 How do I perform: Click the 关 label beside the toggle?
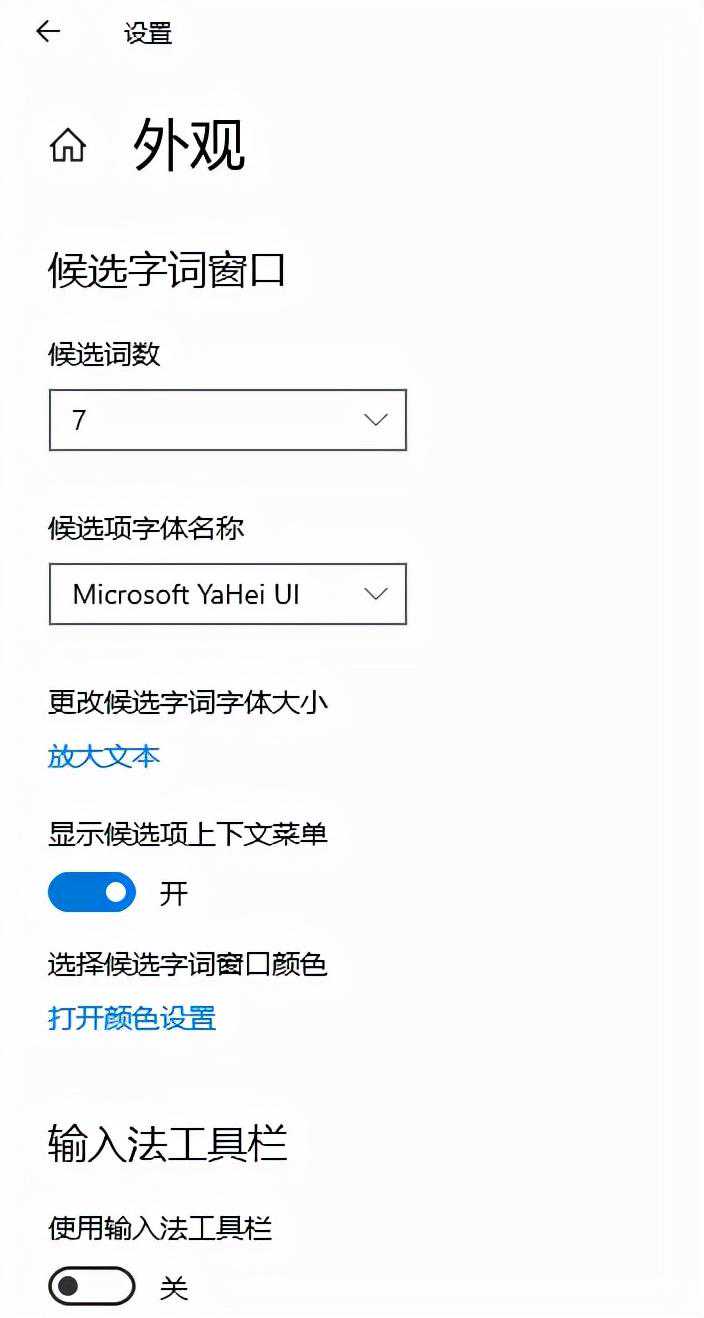click(x=174, y=1287)
